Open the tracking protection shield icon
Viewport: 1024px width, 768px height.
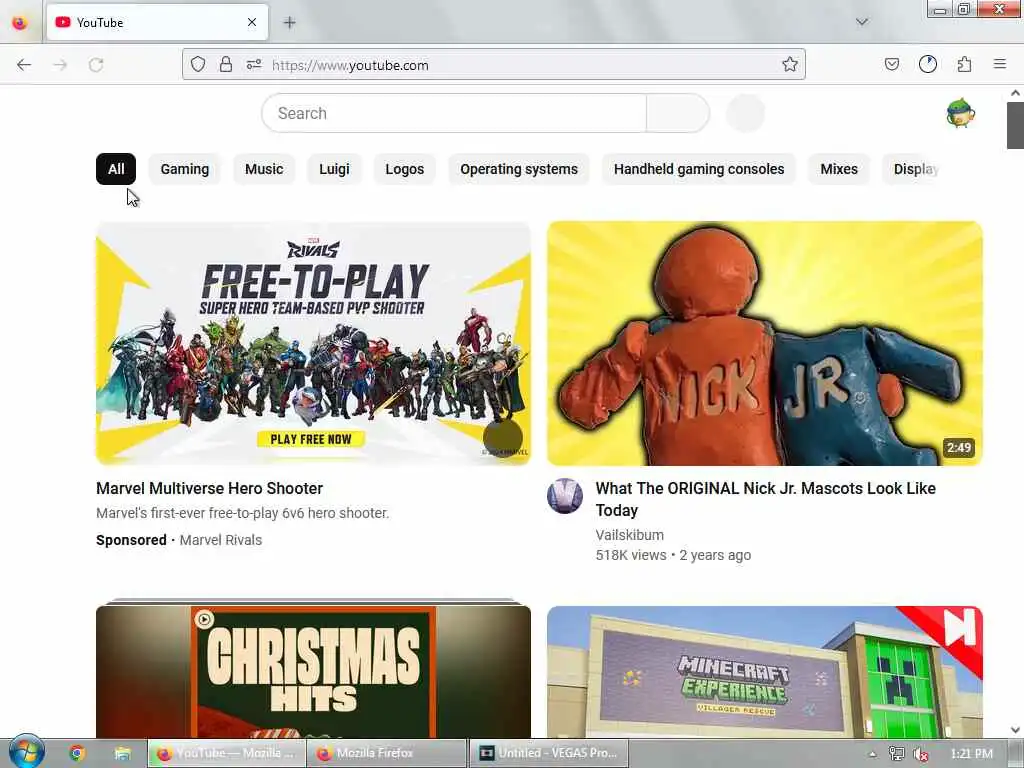198,64
